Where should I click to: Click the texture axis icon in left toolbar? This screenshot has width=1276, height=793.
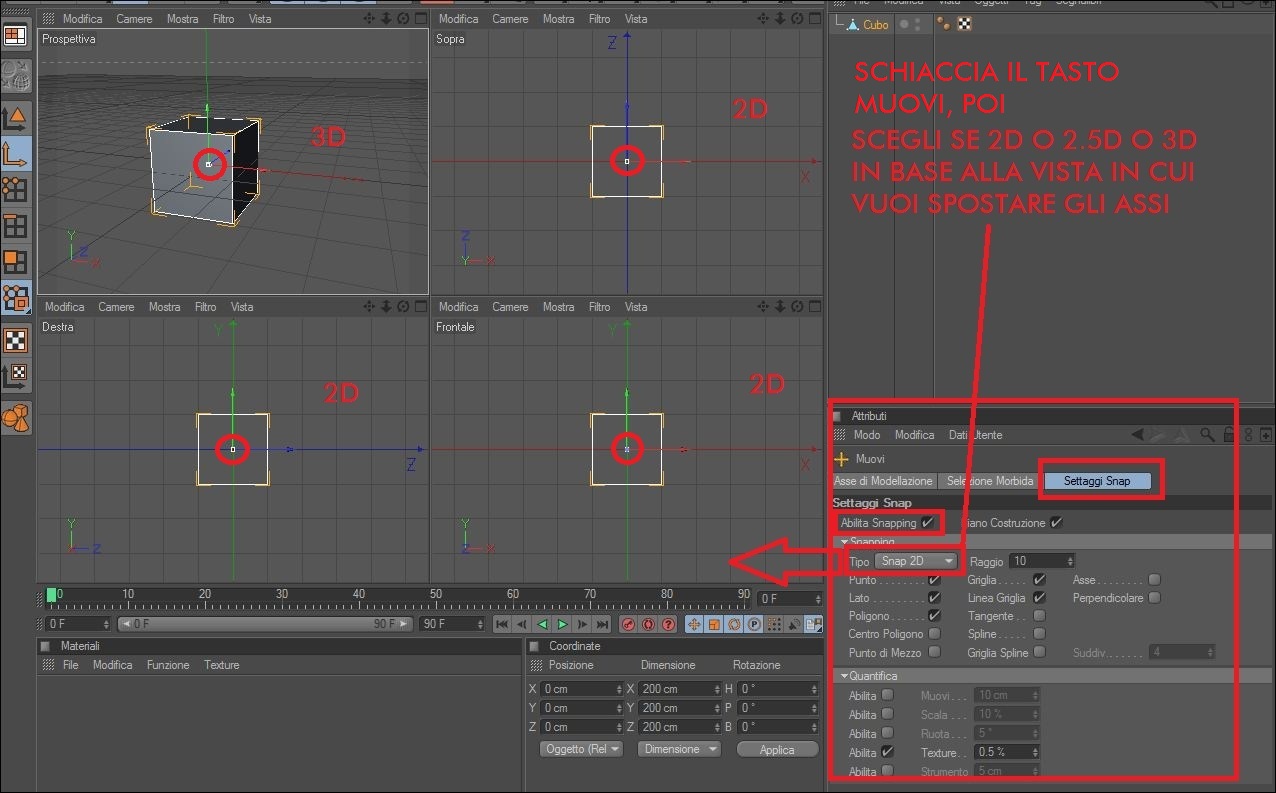[x=15, y=376]
